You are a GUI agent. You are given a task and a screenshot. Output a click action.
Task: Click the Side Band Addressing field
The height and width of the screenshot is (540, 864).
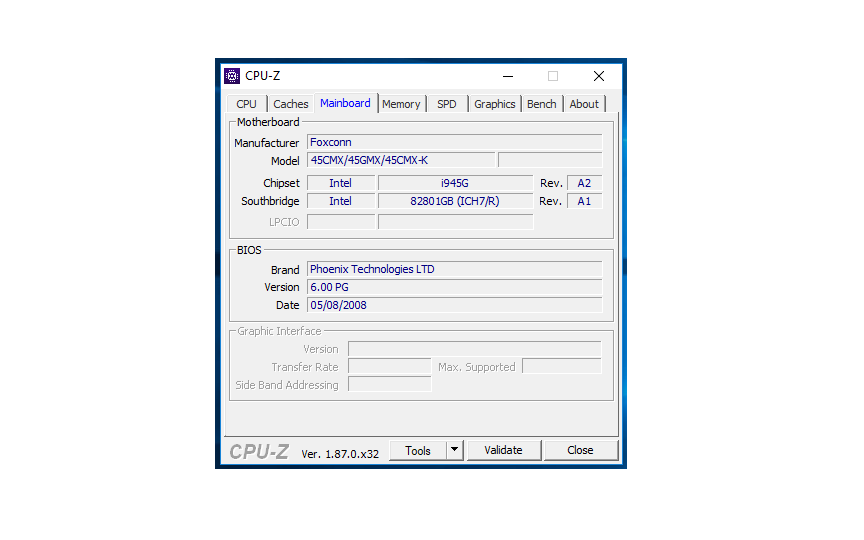click(390, 385)
